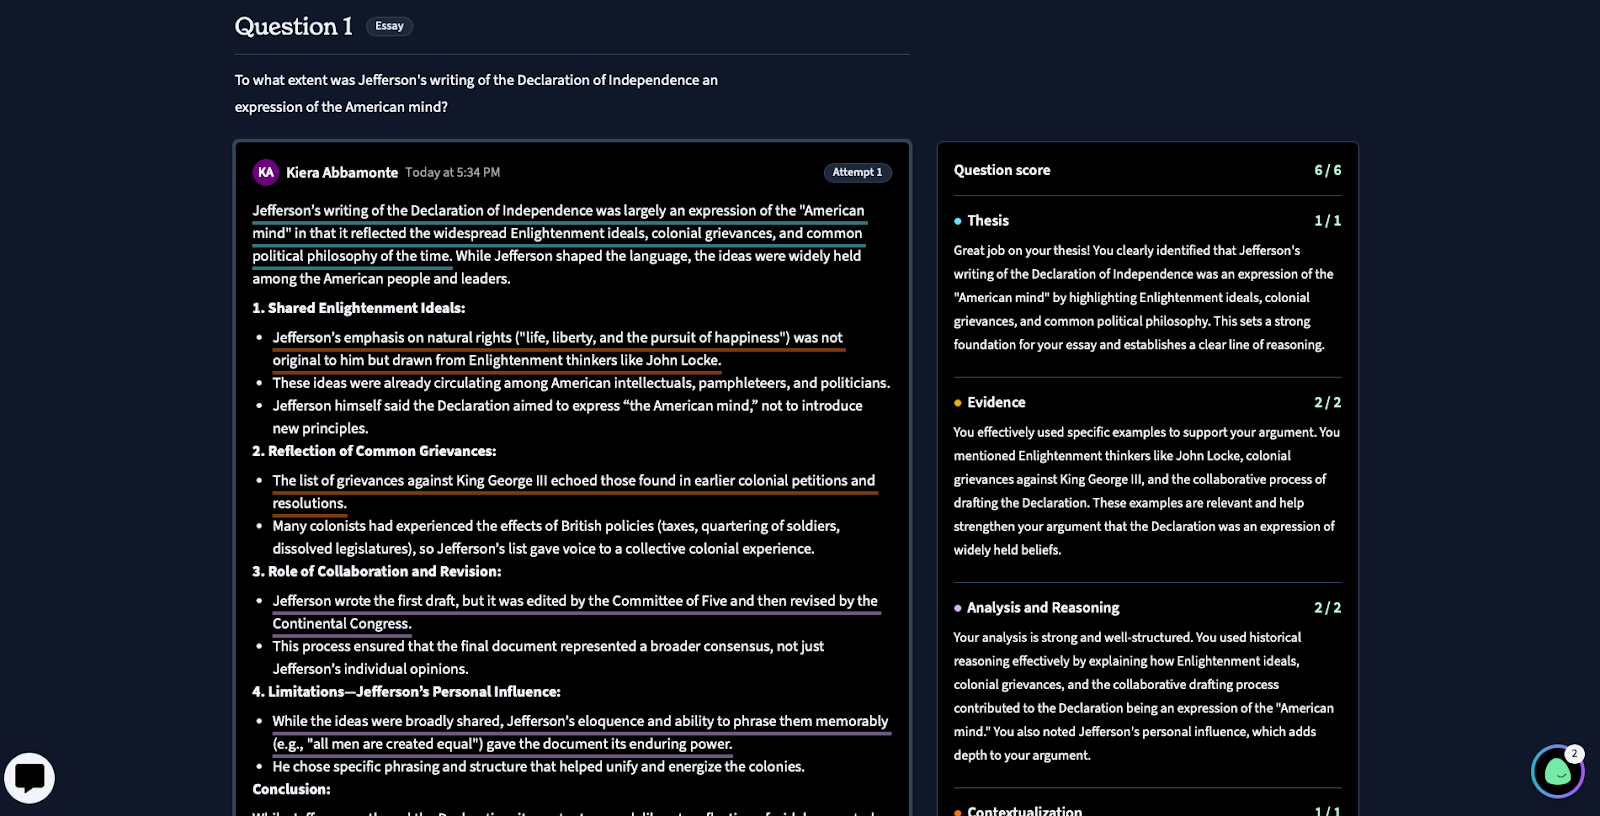Viewport: 1600px width, 816px height.
Task: Click the timestamp Today at 5:34 PM
Action: tap(452, 173)
